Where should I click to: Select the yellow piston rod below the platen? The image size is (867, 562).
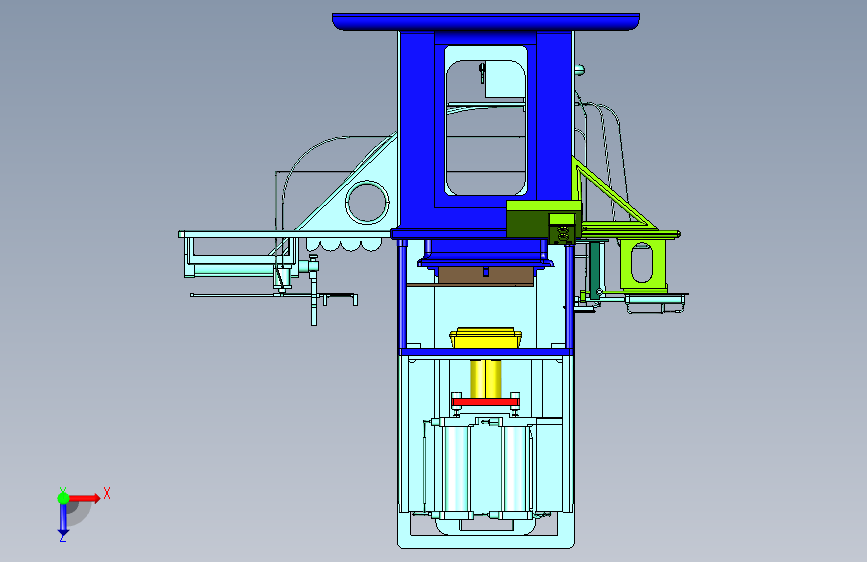(485, 379)
